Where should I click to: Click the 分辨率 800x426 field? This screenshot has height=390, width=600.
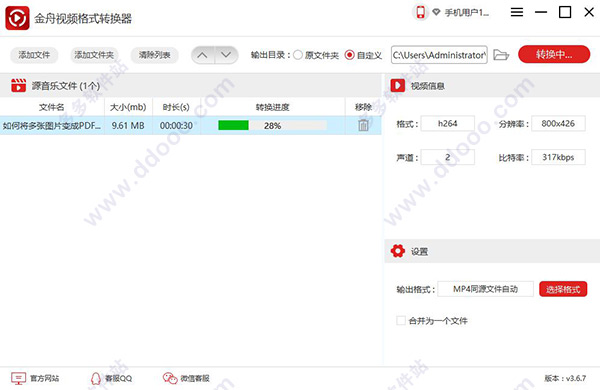[x=558, y=124]
